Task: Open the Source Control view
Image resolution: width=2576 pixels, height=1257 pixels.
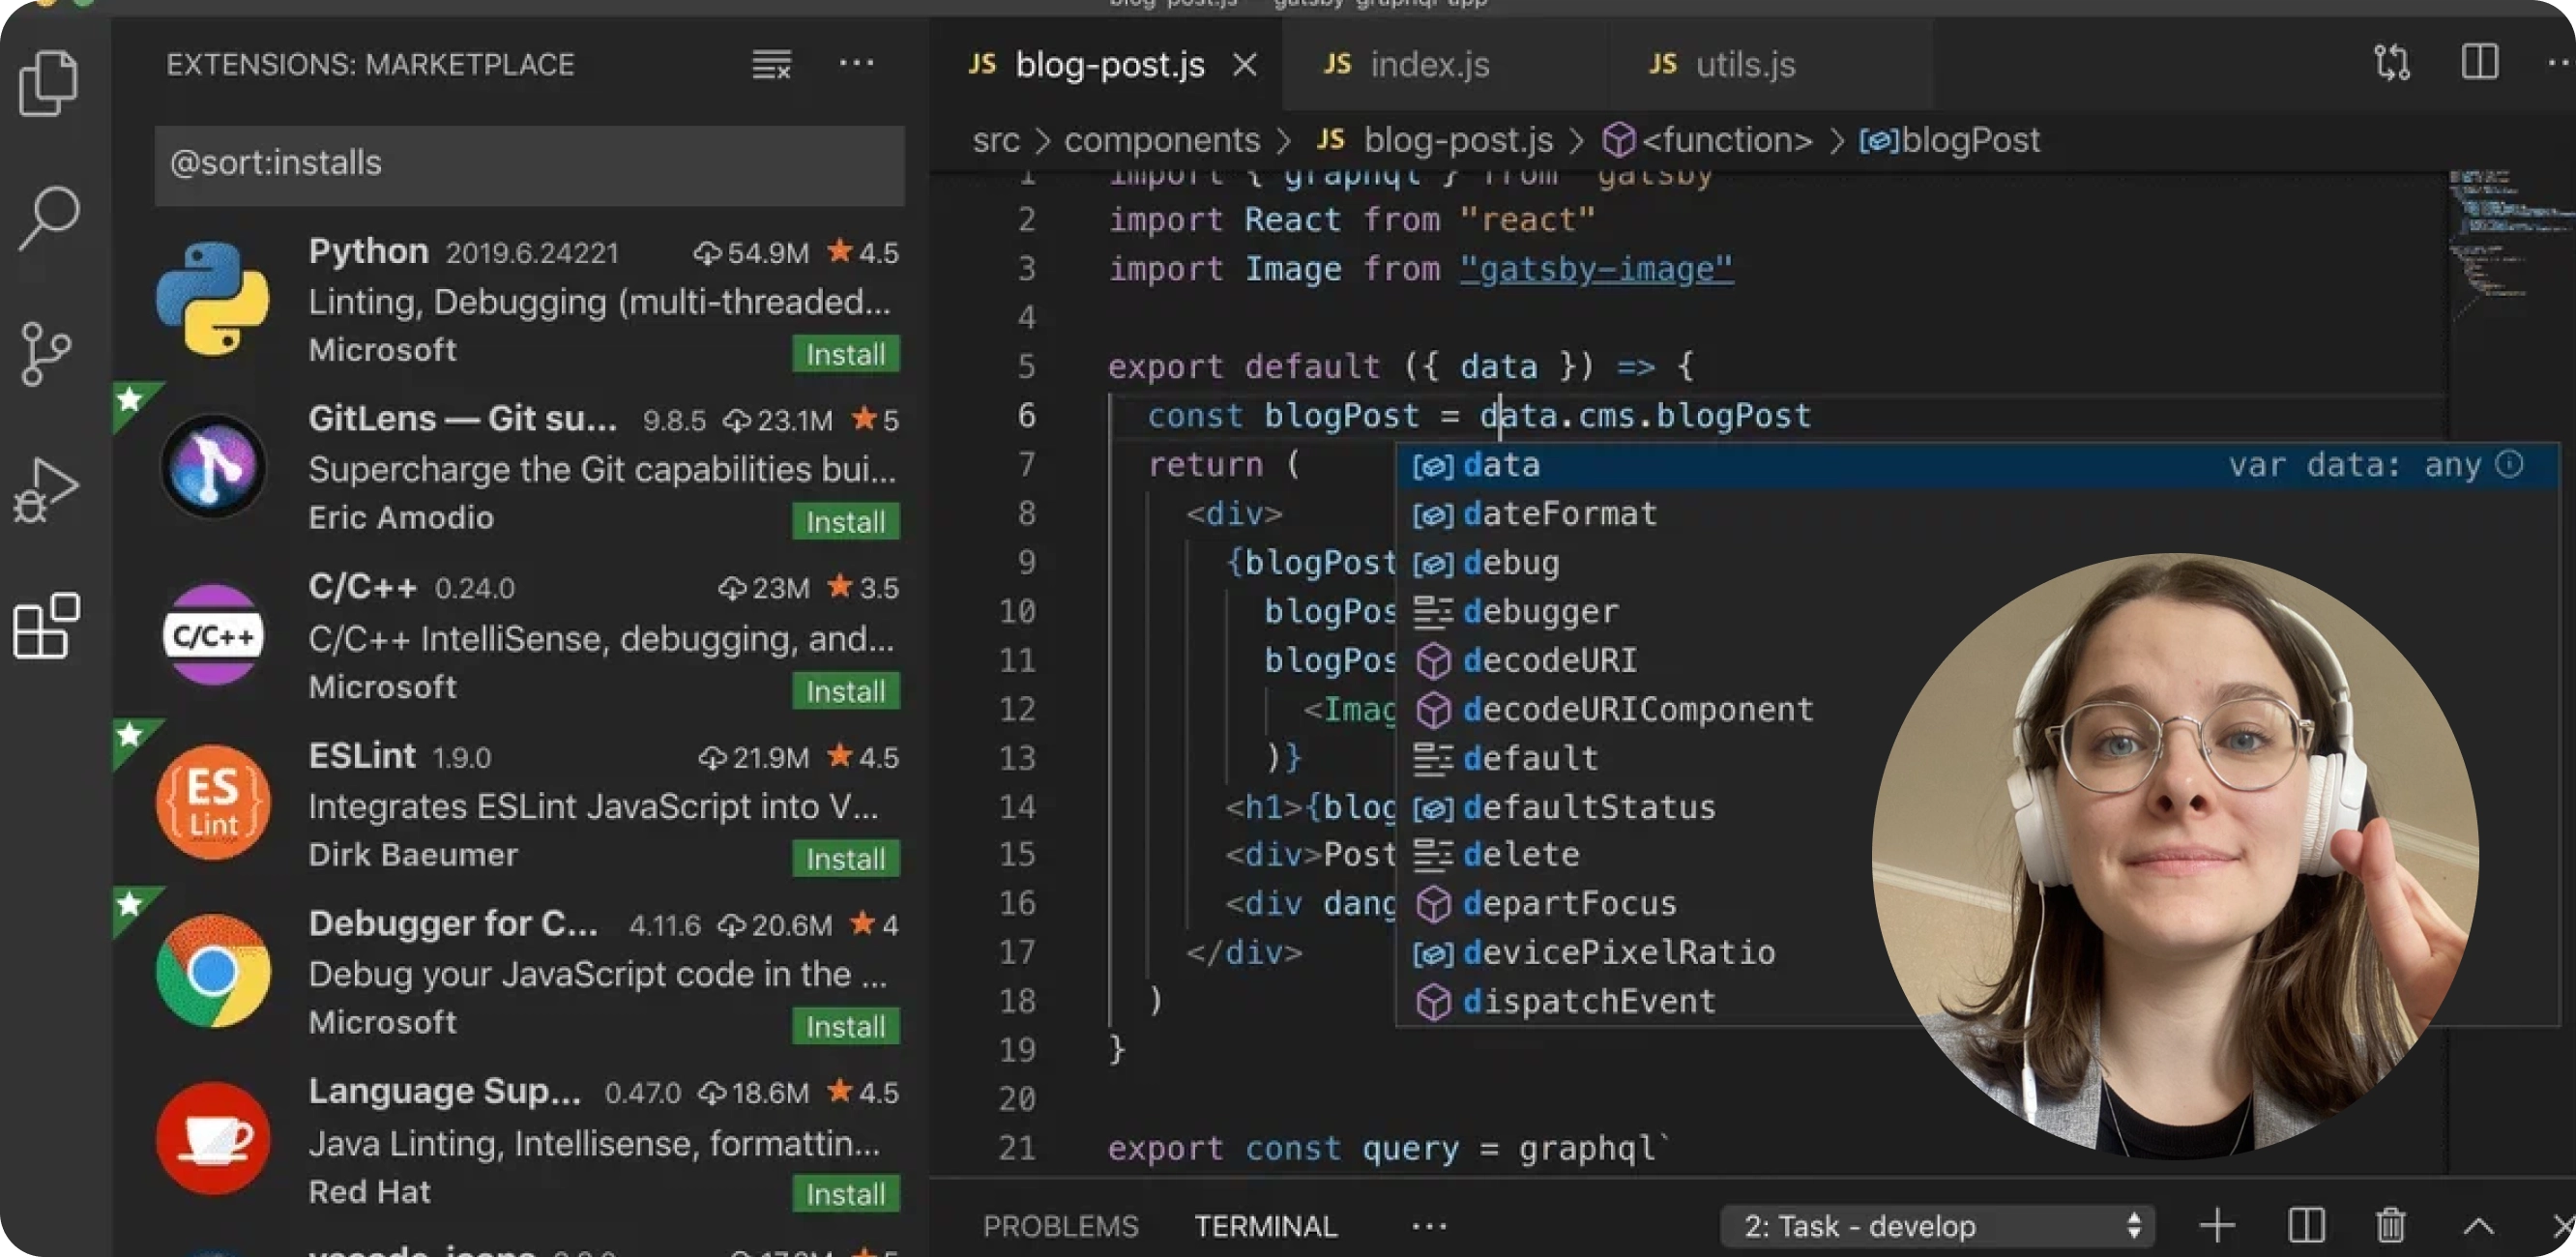Action: (45, 354)
